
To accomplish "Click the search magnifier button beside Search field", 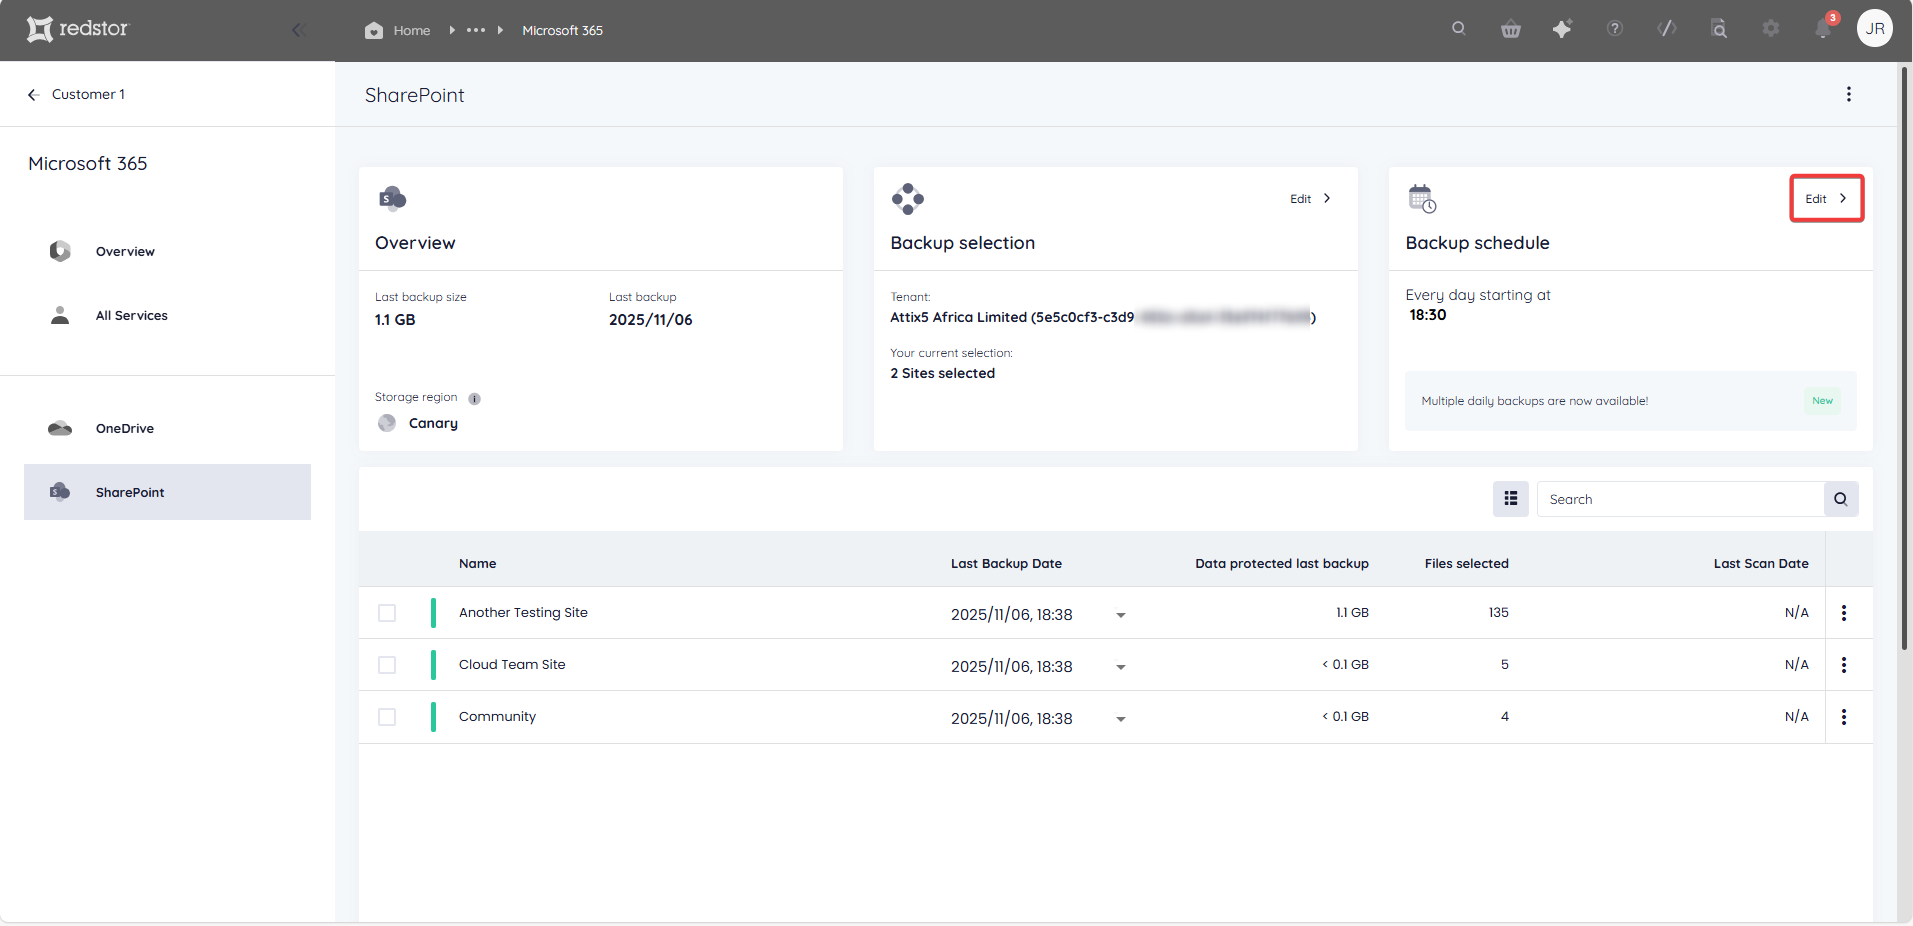I will click(1841, 499).
